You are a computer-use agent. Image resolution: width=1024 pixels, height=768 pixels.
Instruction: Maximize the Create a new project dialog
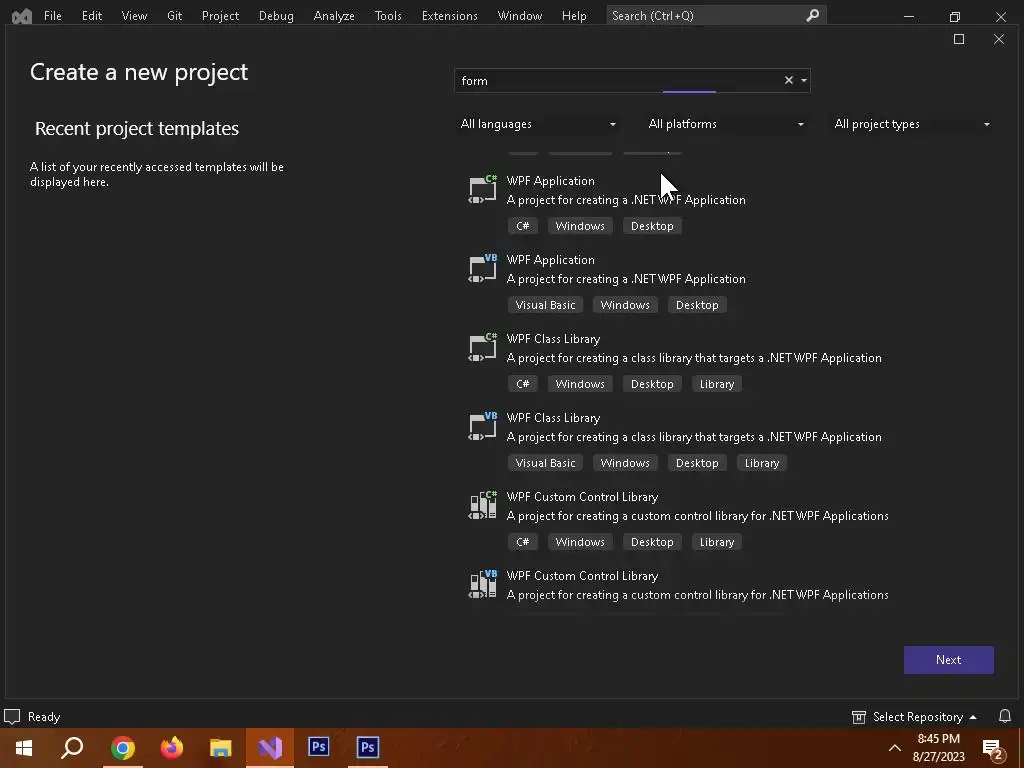point(959,39)
